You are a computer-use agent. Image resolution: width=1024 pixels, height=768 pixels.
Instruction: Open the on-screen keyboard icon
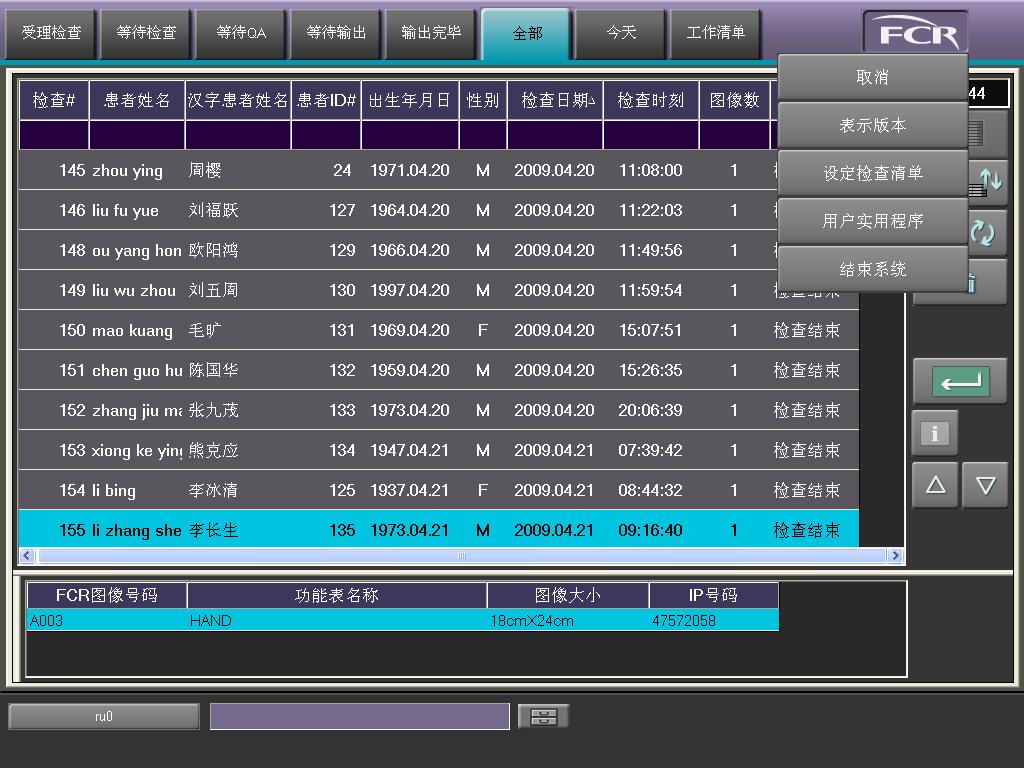(543, 716)
